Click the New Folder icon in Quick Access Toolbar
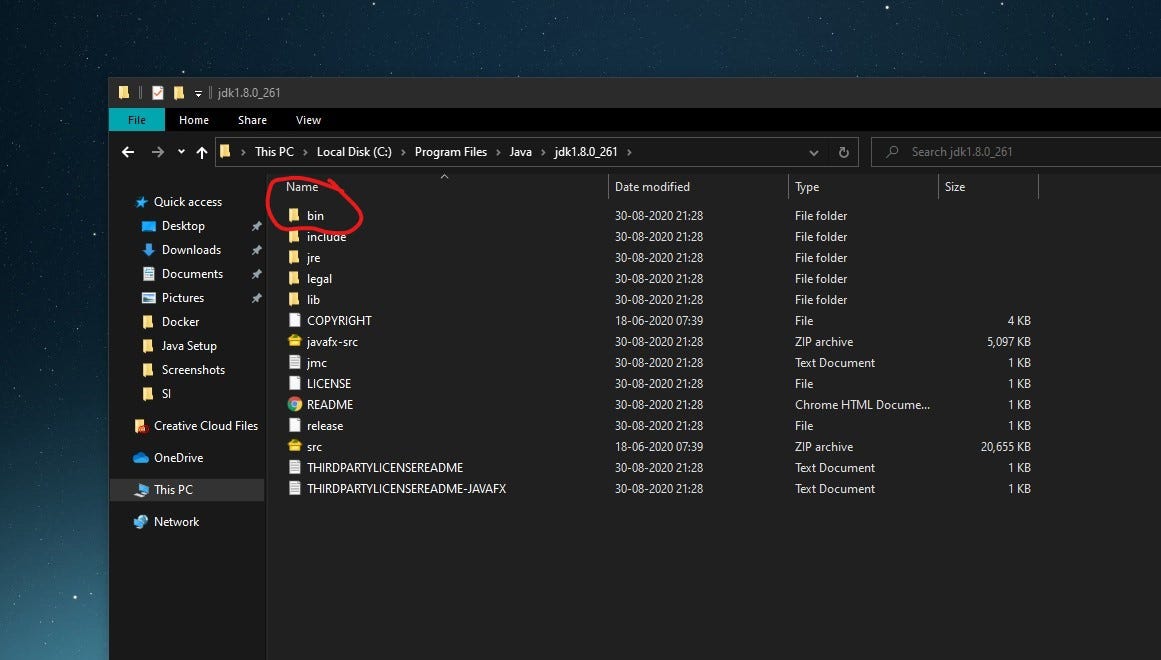The width and height of the screenshot is (1161, 660). point(177,91)
